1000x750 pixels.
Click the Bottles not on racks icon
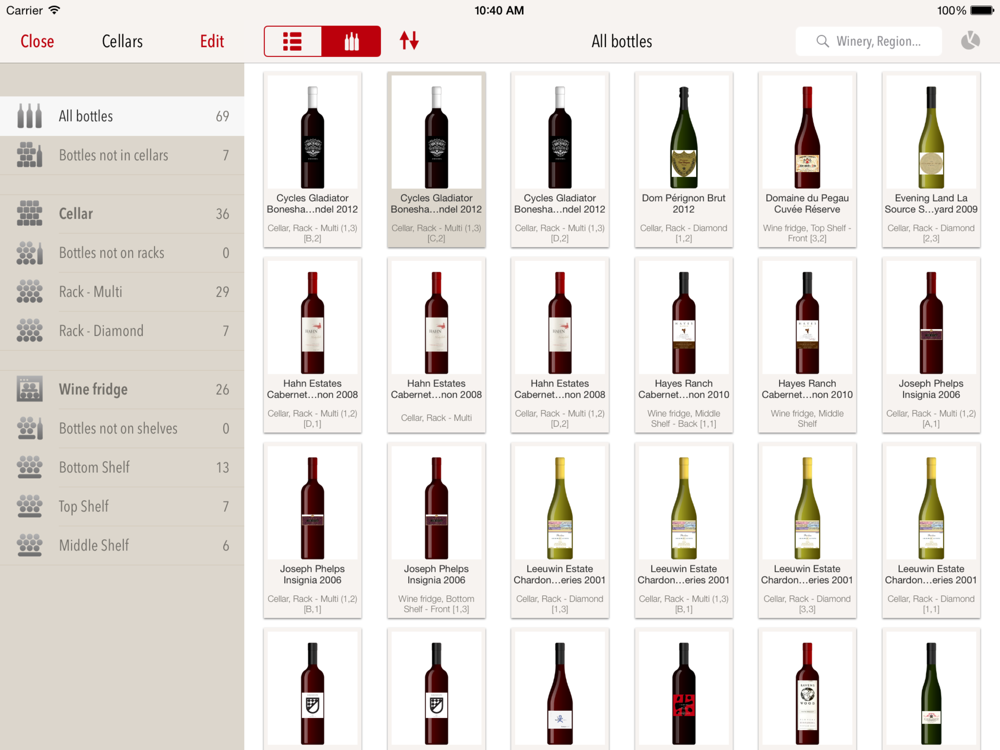[29, 253]
